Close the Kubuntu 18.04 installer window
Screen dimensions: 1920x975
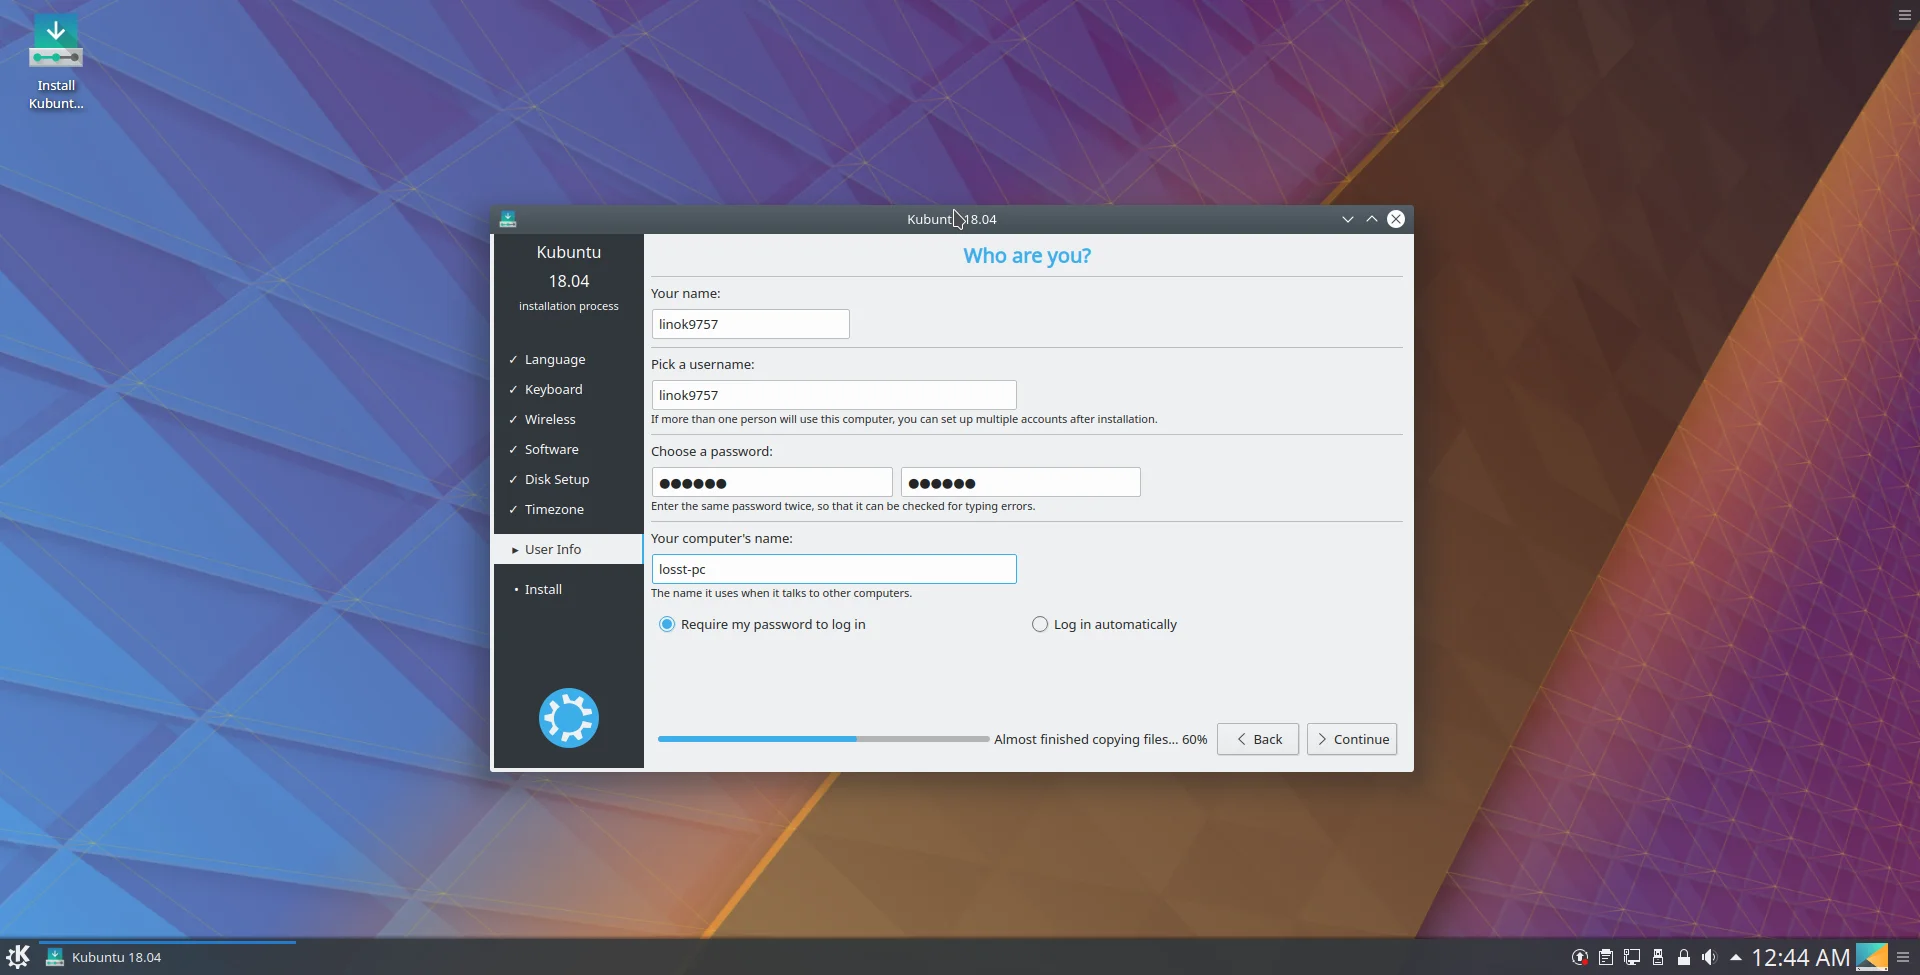click(x=1396, y=219)
